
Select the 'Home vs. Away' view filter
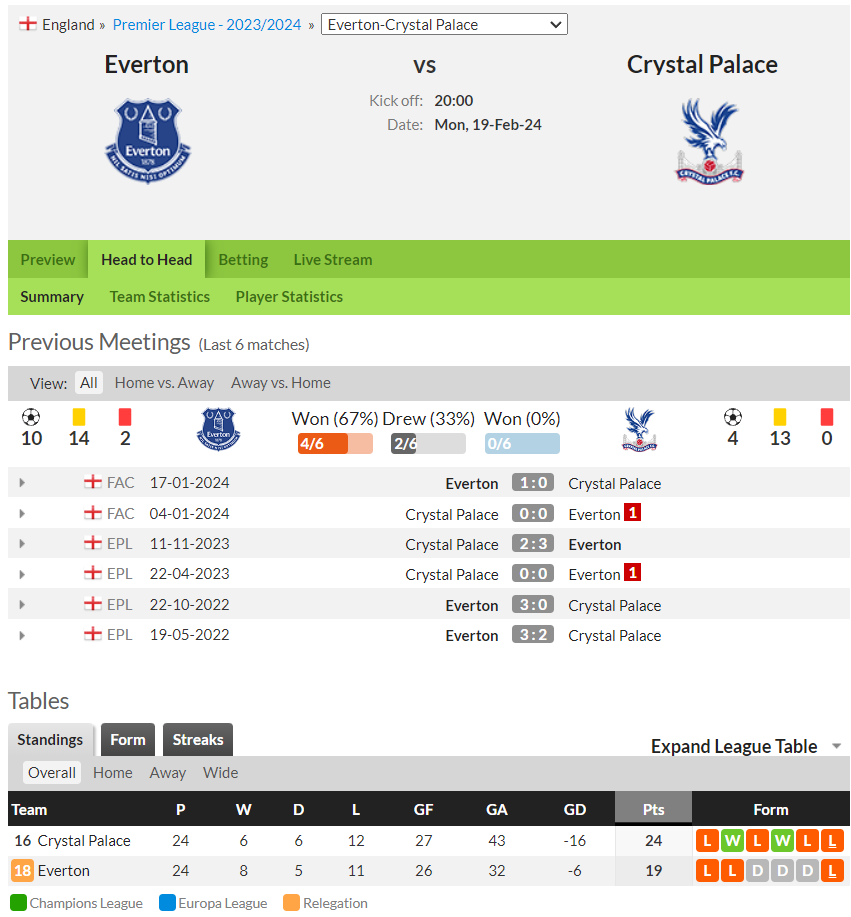[x=164, y=383]
